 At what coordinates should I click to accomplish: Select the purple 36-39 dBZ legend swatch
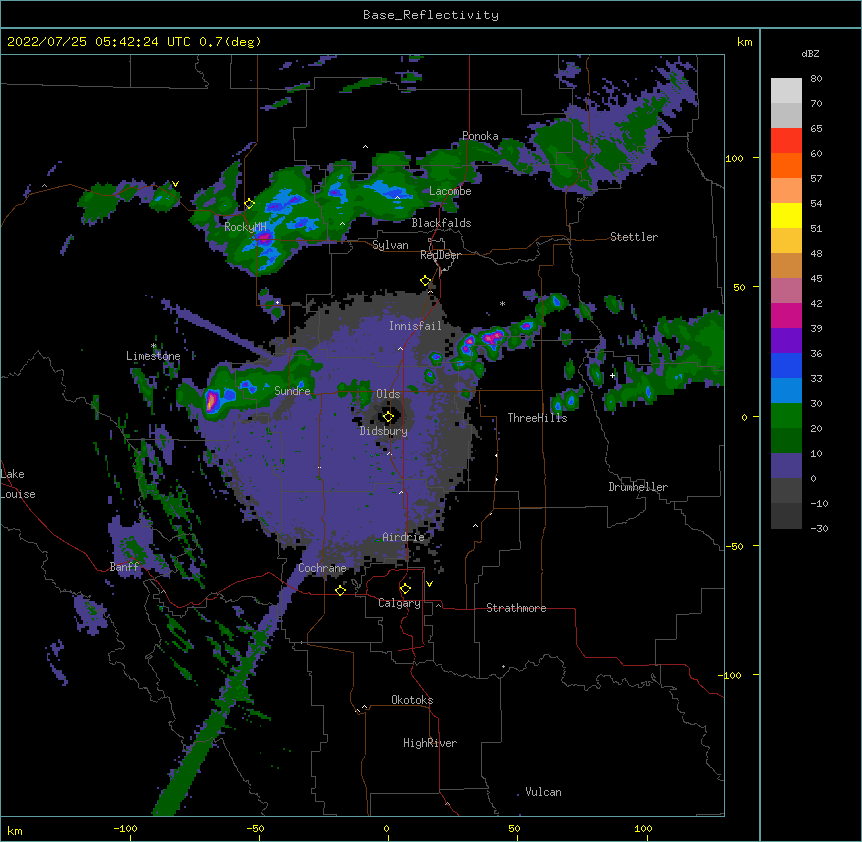[786, 341]
